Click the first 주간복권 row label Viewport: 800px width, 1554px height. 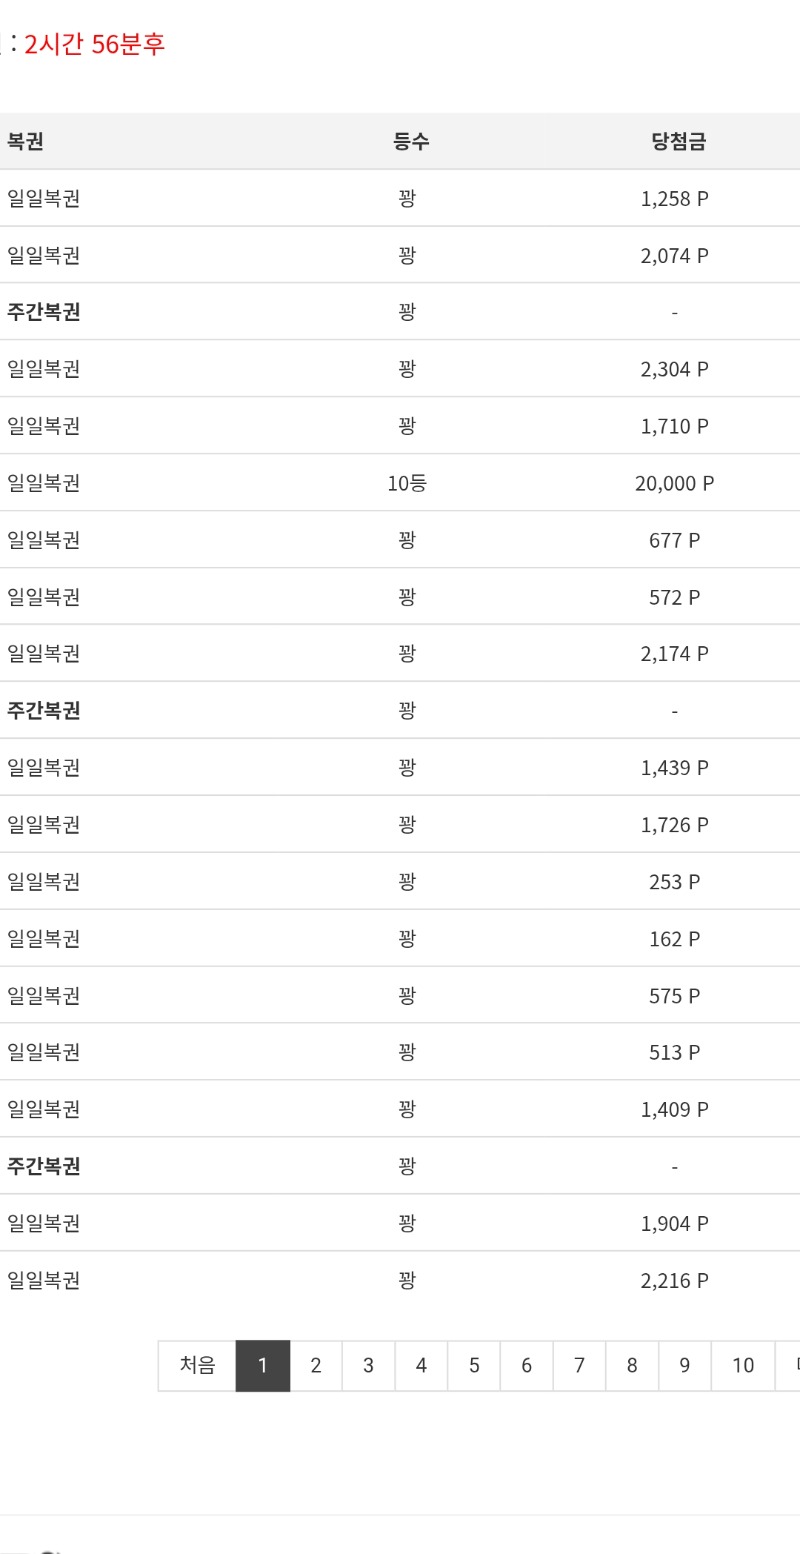[44, 312]
